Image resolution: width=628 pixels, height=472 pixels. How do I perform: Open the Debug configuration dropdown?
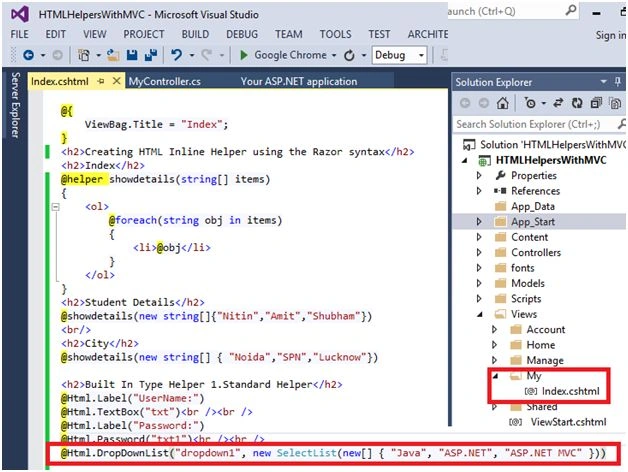[x=399, y=55]
